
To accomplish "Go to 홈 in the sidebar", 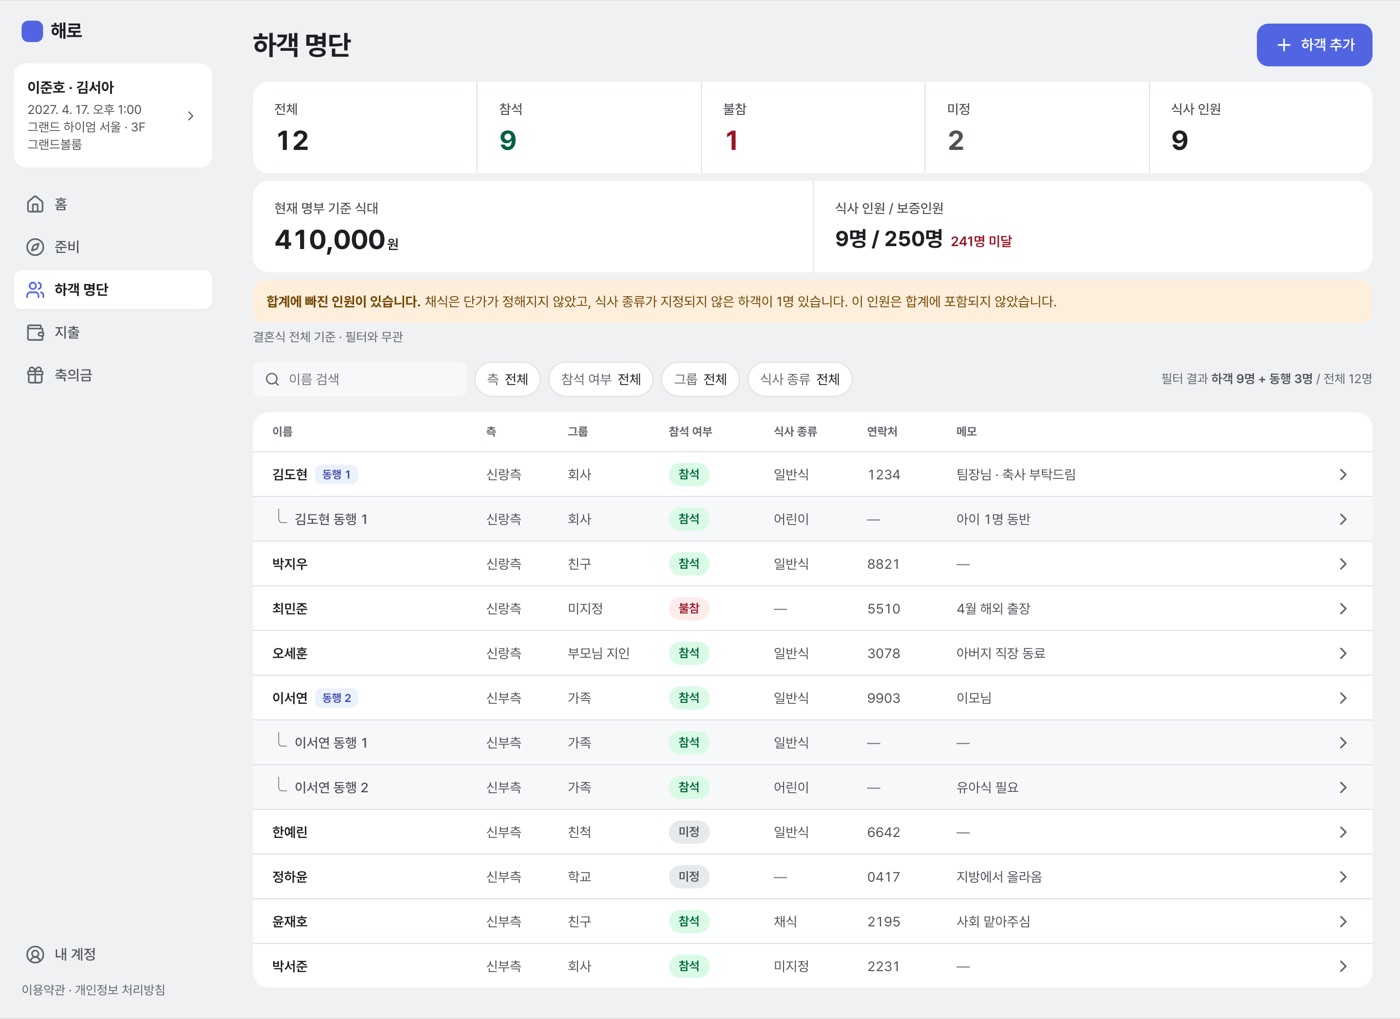I will pyautogui.click(x=113, y=204).
